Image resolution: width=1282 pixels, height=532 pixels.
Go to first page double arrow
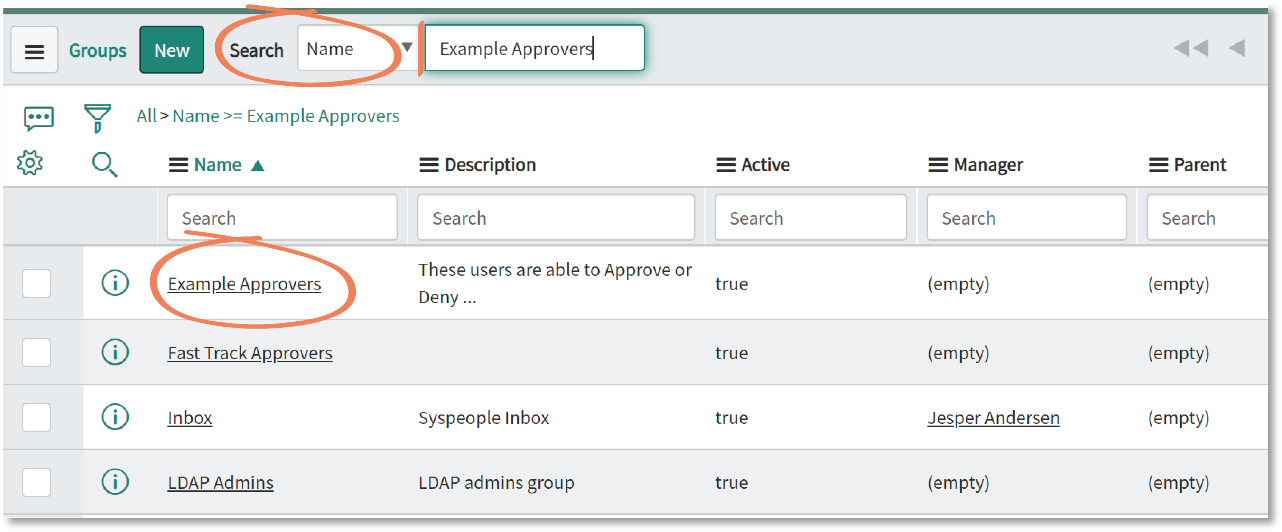(1190, 48)
